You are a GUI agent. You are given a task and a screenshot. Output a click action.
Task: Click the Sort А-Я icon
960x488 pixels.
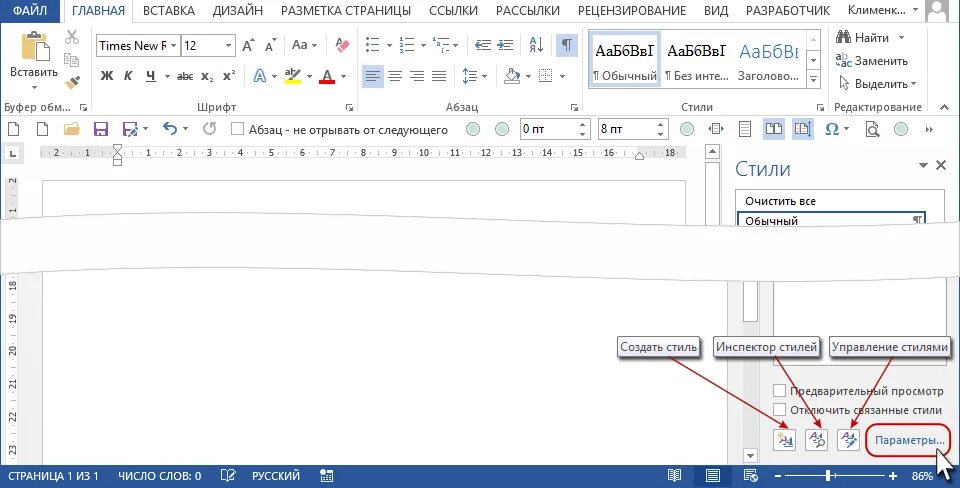[x=536, y=44]
